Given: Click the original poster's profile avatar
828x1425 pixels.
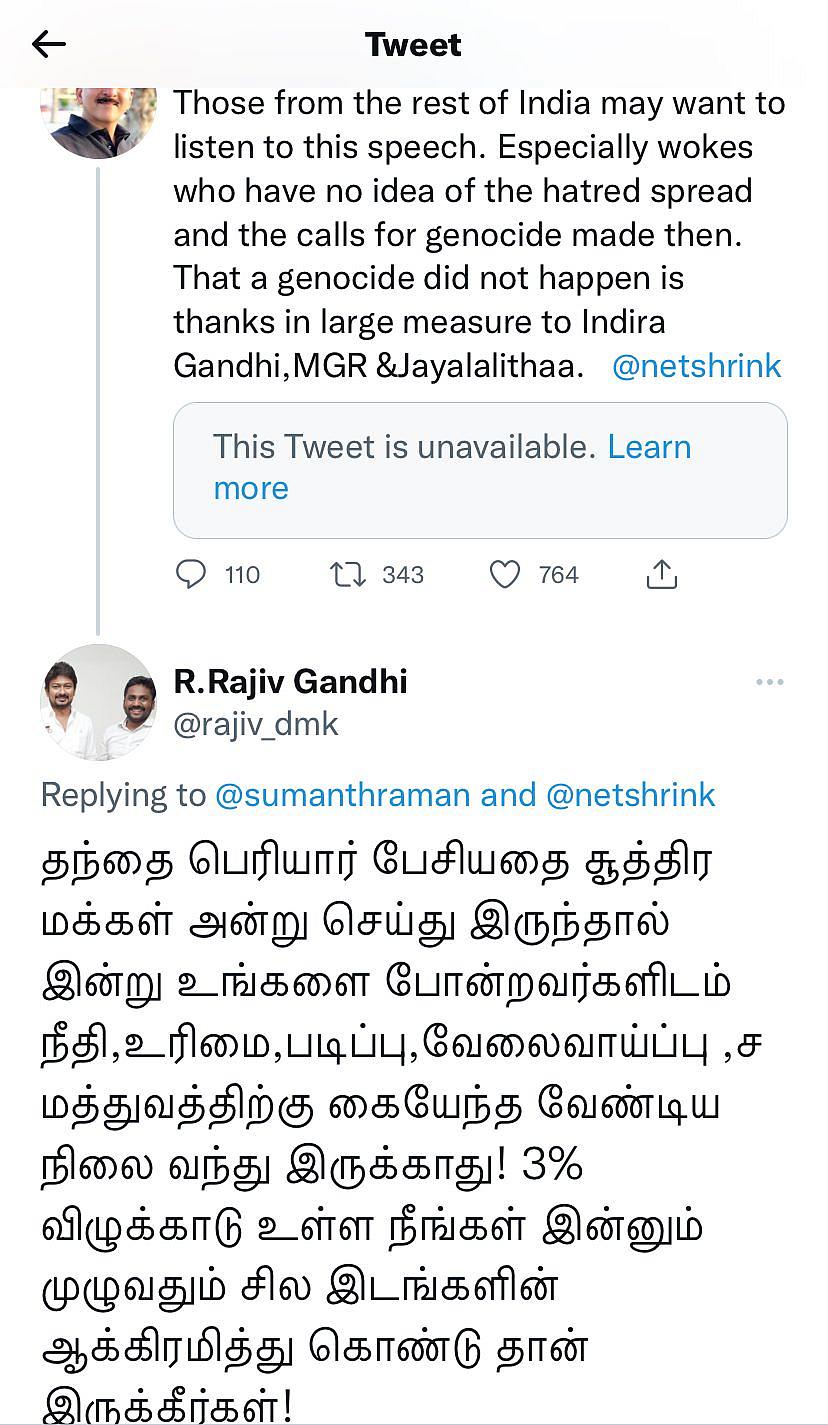Looking at the screenshot, I should pyautogui.click(x=98, y=120).
